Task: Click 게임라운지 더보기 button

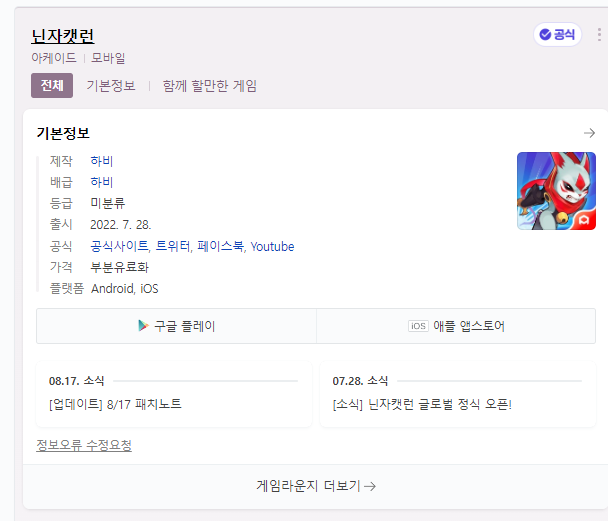Action: [x=315, y=486]
